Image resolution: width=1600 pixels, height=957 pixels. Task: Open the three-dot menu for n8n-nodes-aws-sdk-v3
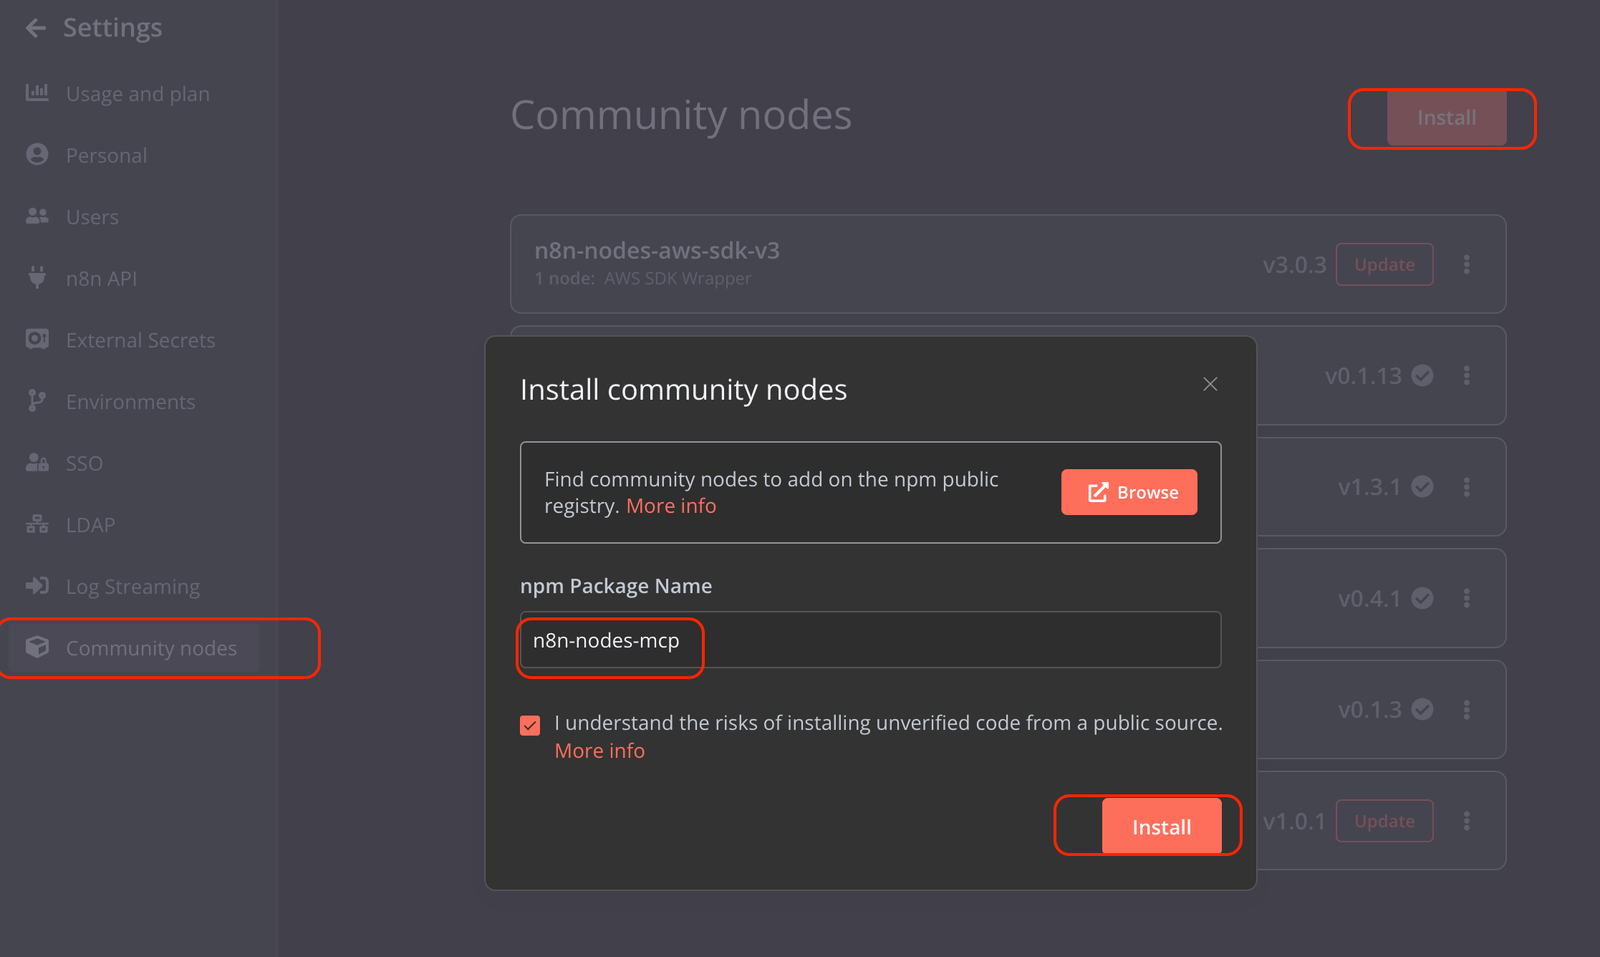(x=1467, y=264)
